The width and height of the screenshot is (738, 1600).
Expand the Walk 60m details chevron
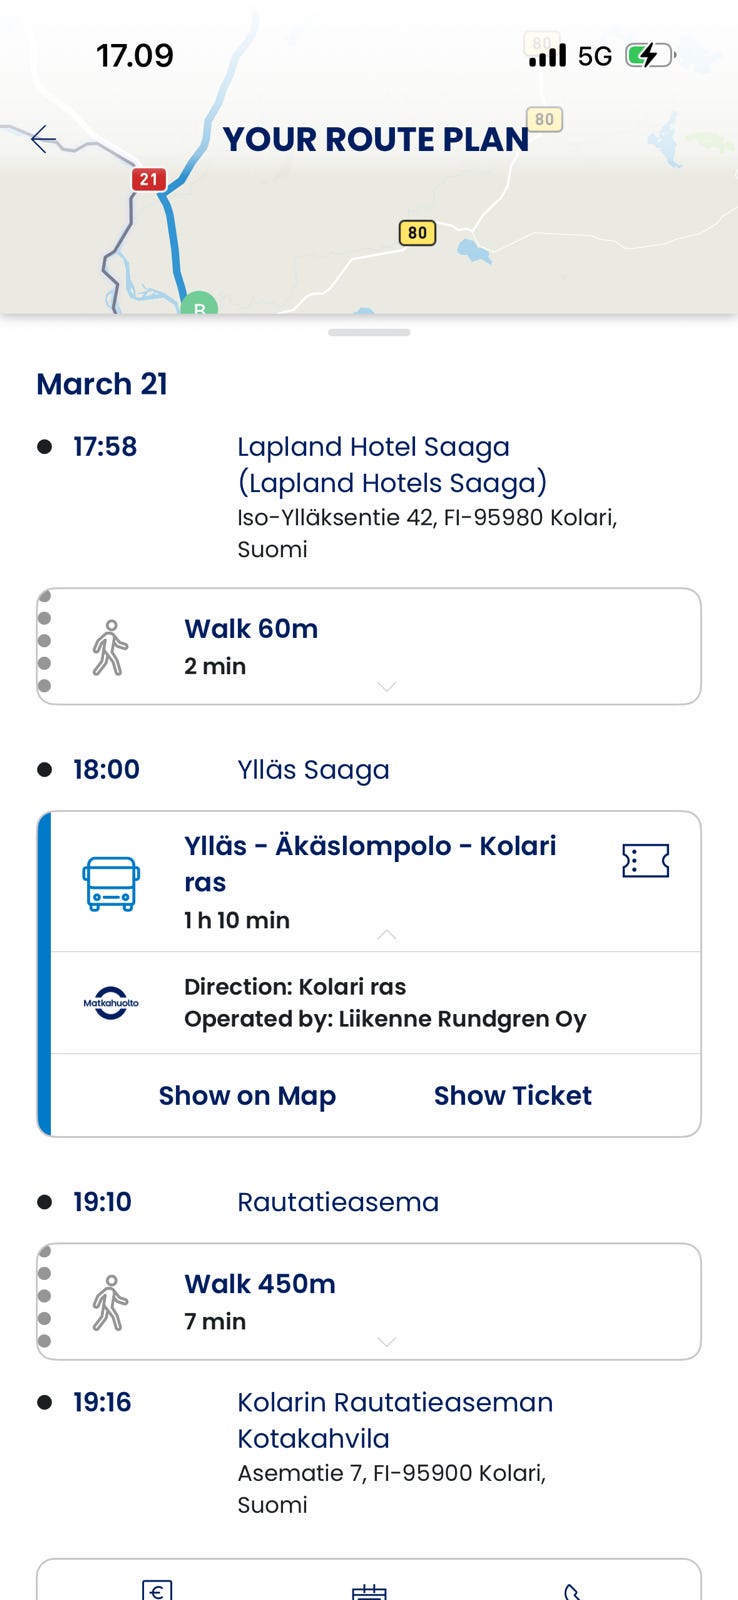coord(387,686)
